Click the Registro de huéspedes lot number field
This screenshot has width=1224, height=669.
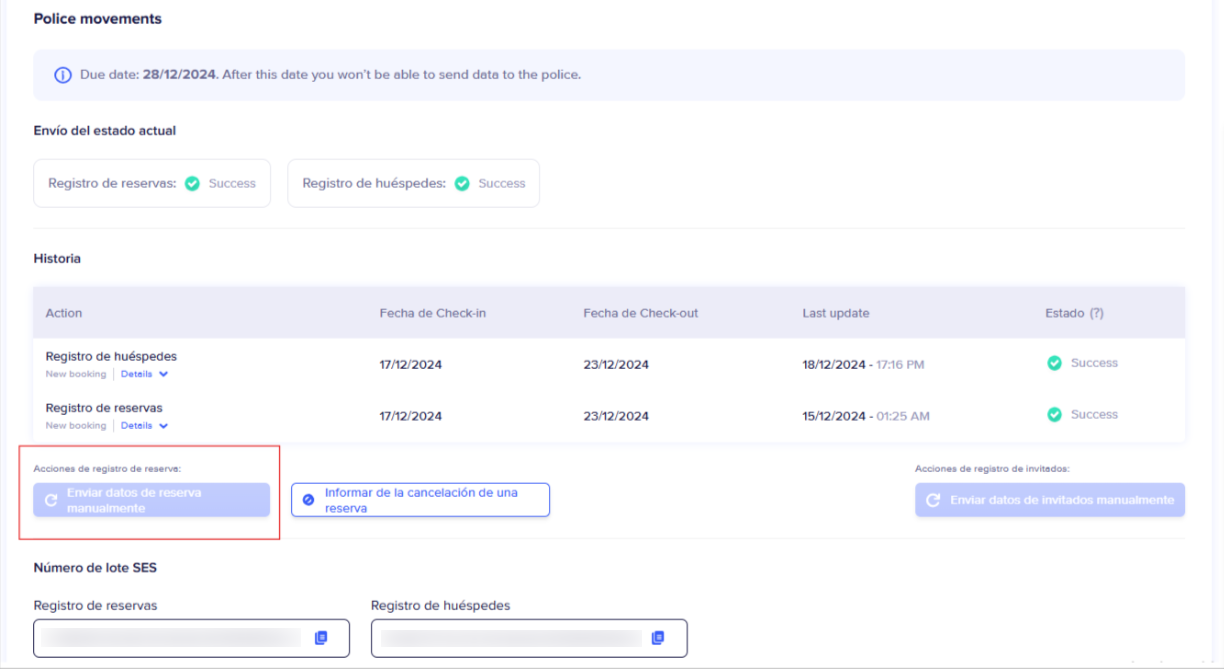[510, 638]
